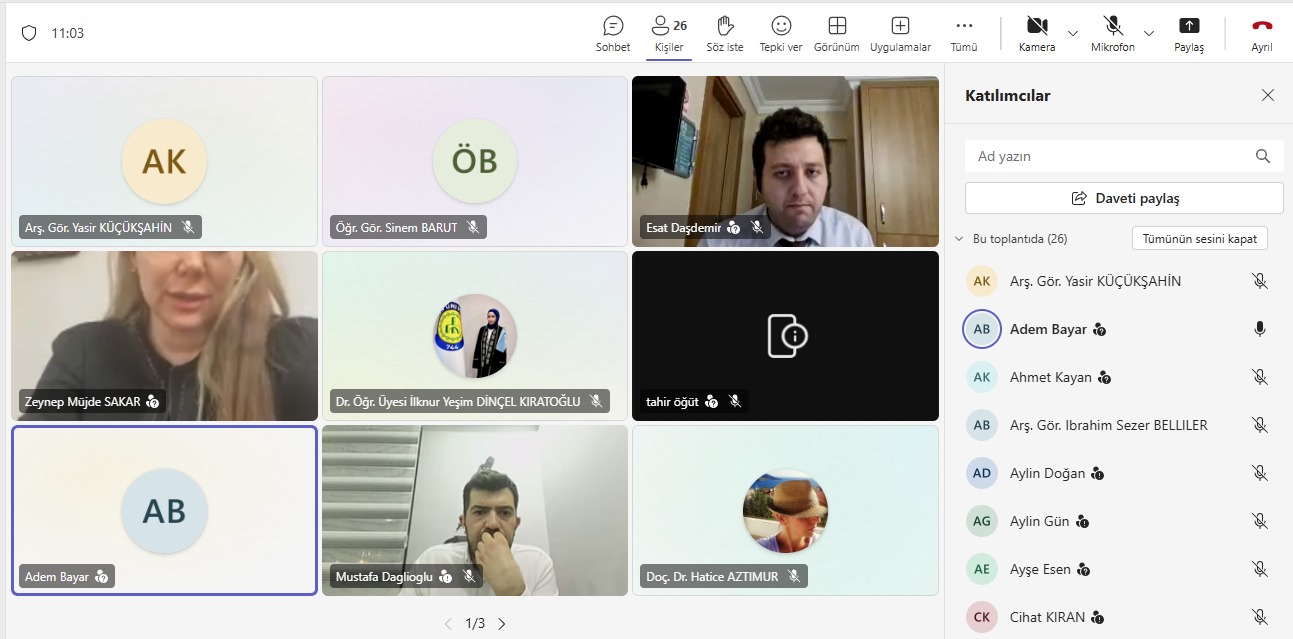
Task: Open the Sohbet chat icon
Action: click(613, 26)
